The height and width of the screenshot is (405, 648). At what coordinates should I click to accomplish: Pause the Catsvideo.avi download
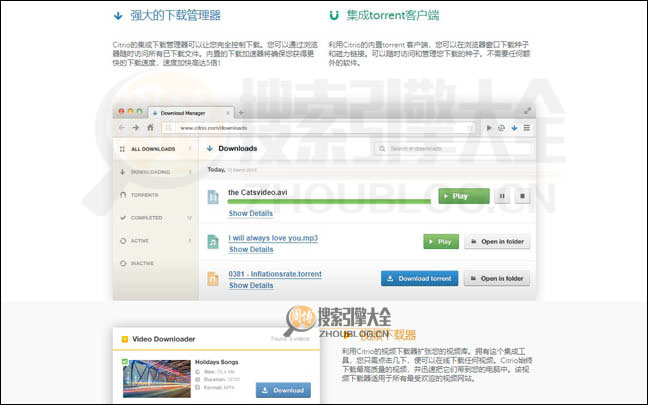click(x=502, y=196)
